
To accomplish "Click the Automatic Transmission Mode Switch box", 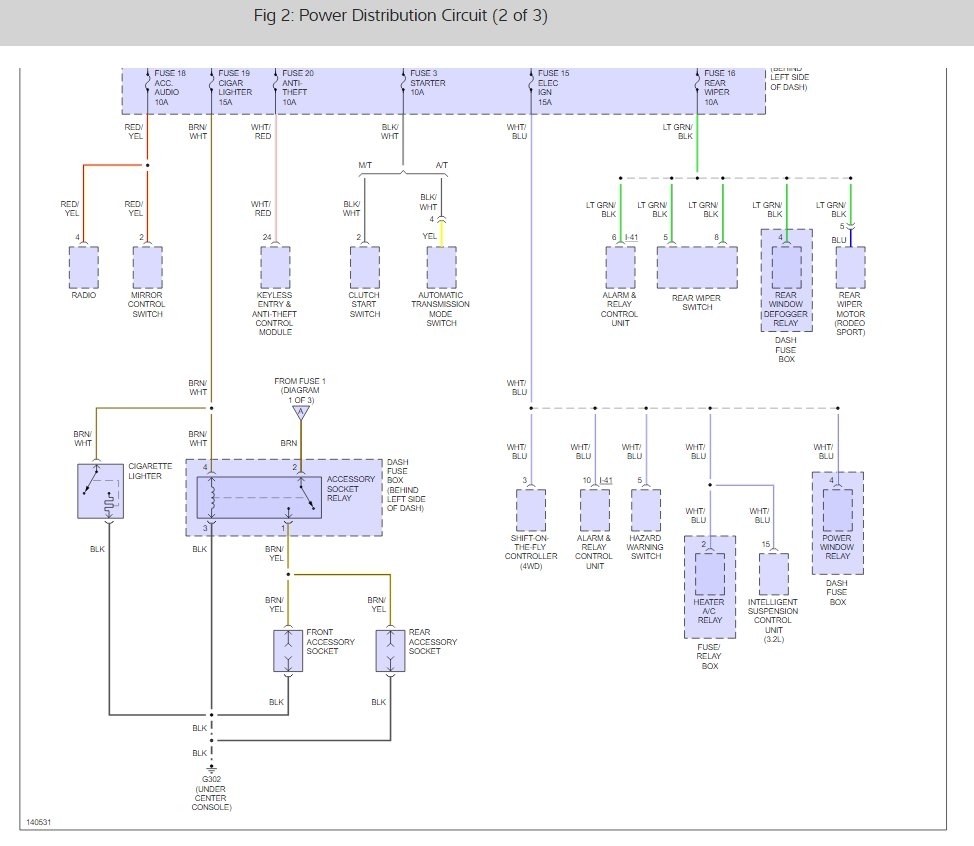I will 441,267.
